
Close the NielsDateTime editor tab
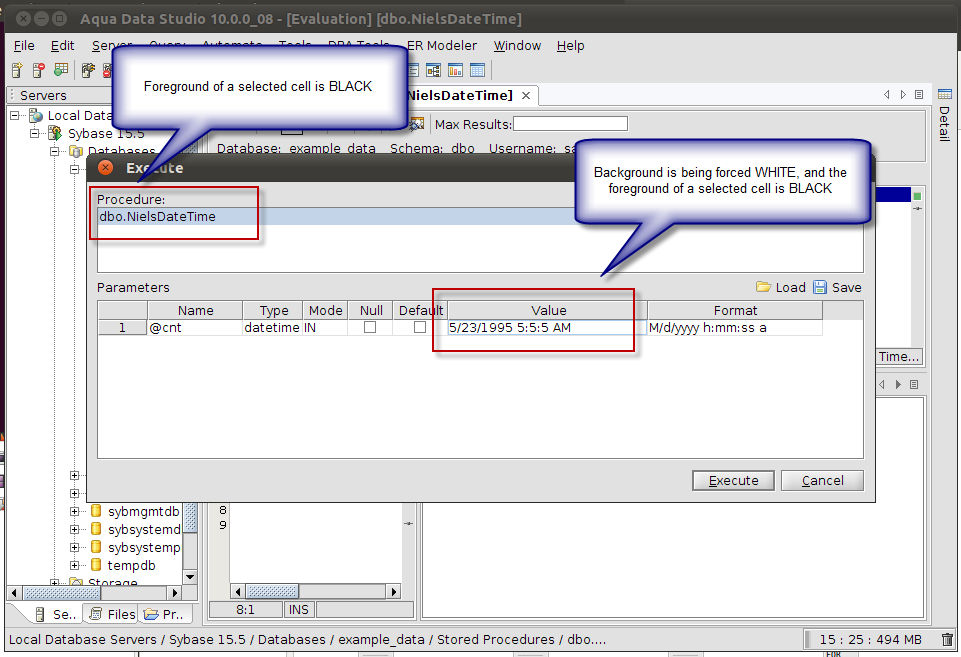pos(526,96)
